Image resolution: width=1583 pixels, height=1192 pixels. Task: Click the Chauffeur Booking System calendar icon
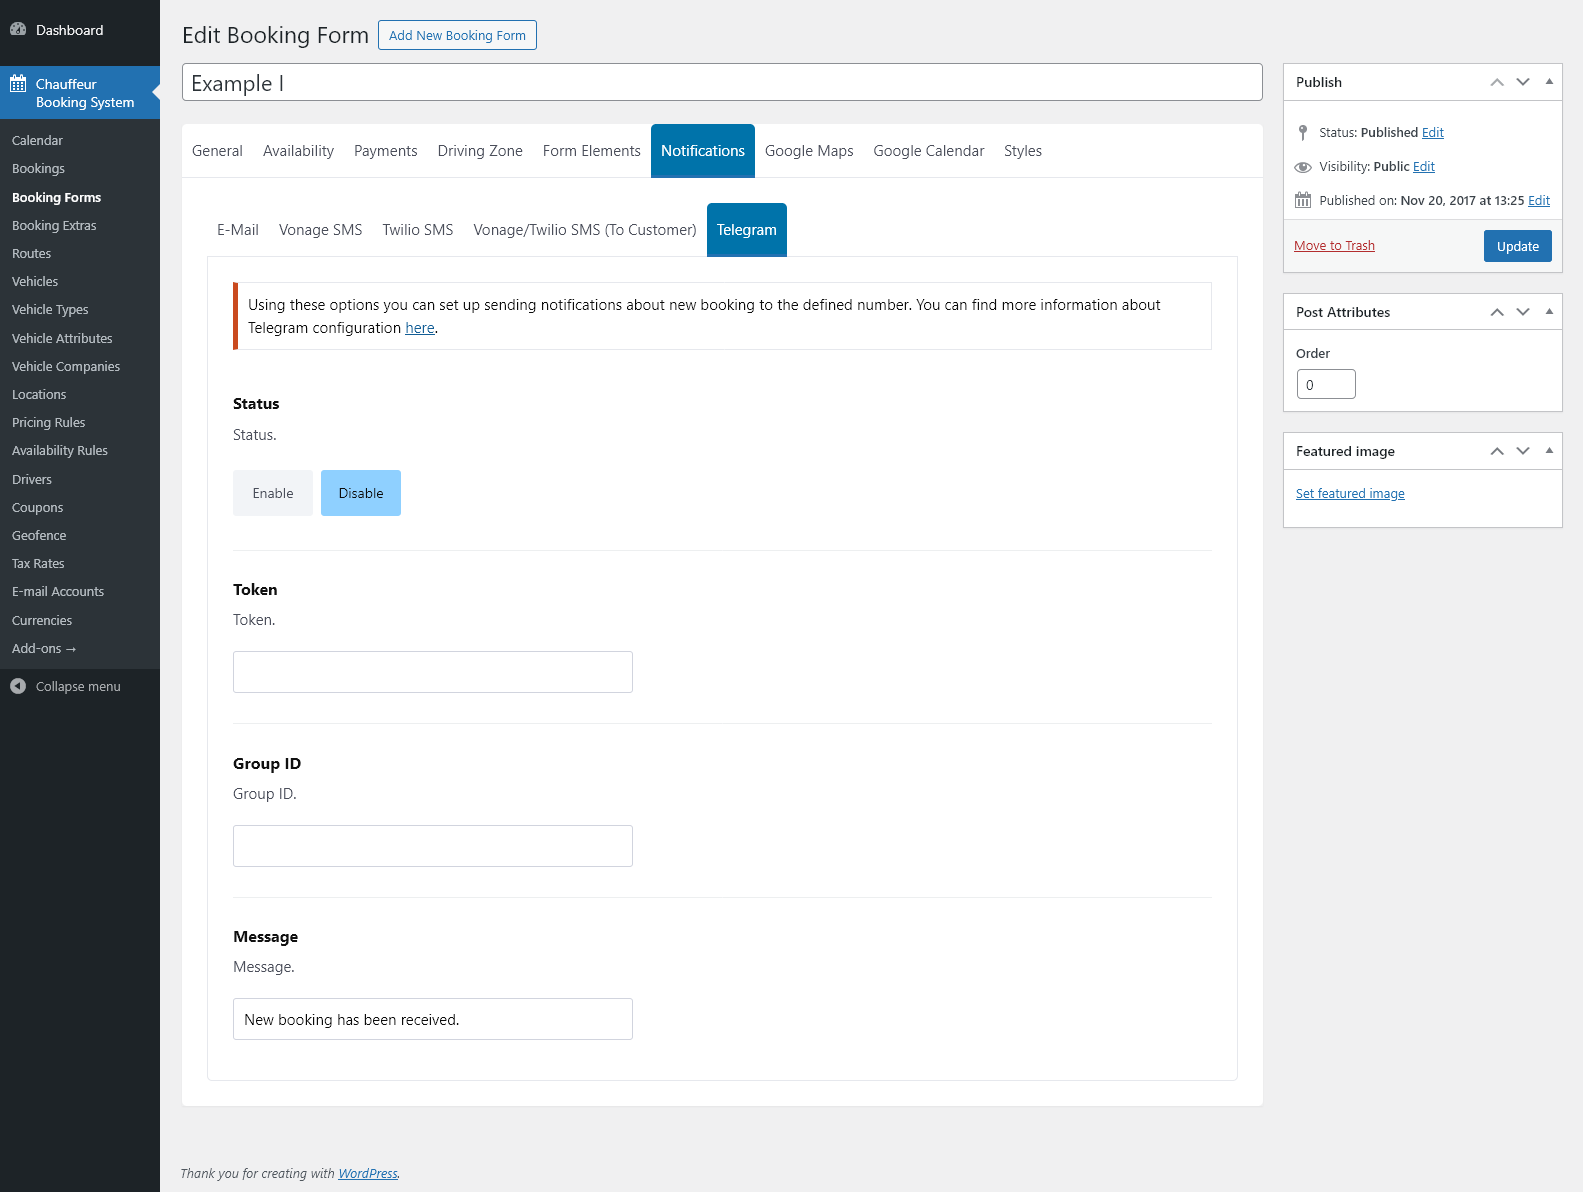click(18, 84)
